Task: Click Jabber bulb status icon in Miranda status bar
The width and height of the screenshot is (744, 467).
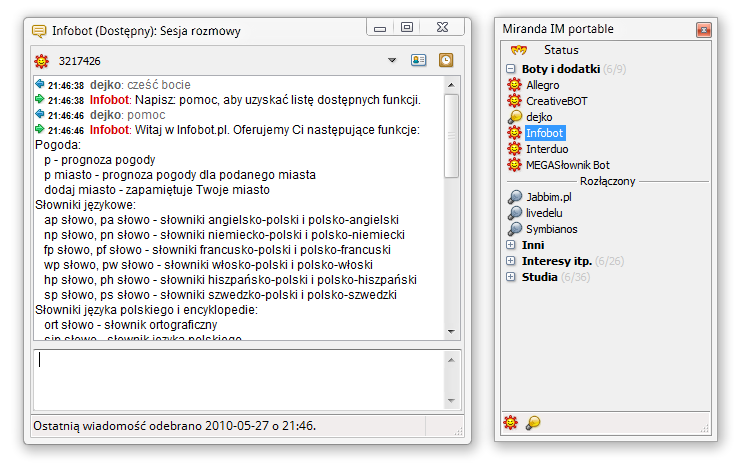Action: [x=533, y=422]
